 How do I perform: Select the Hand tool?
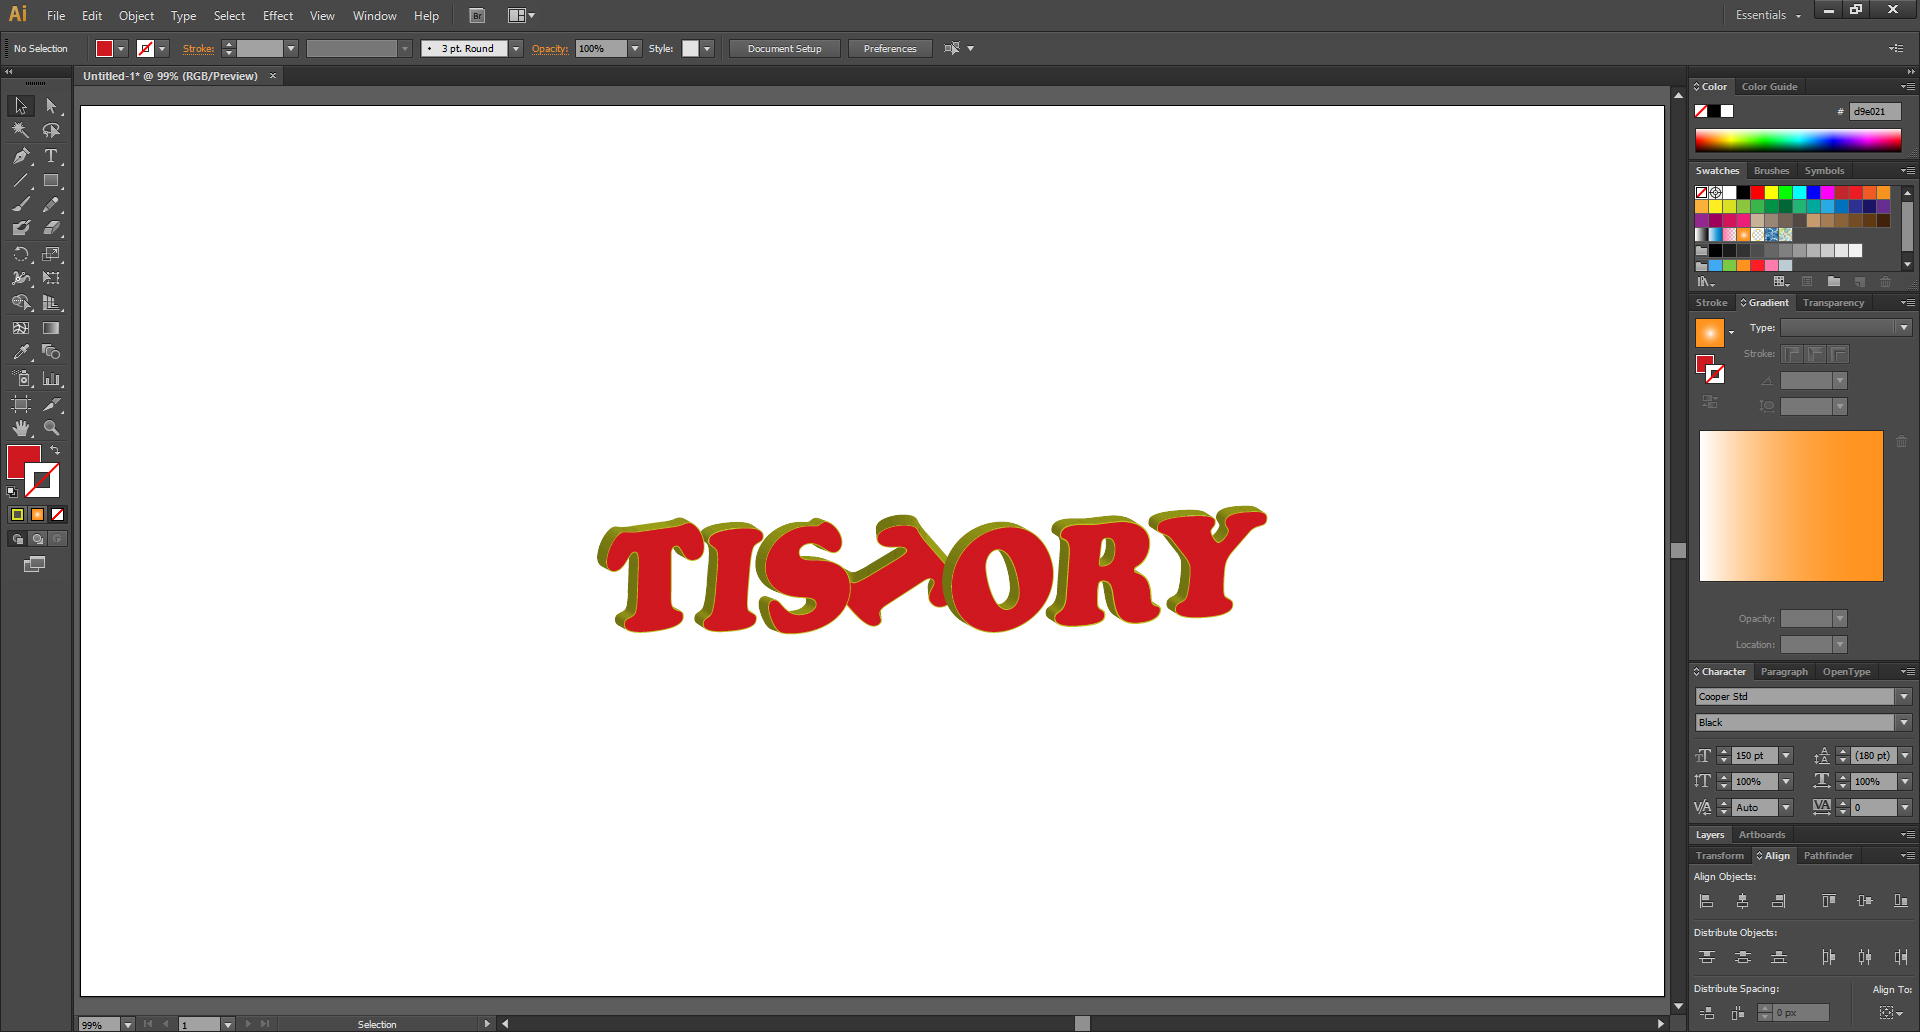tap(21, 428)
